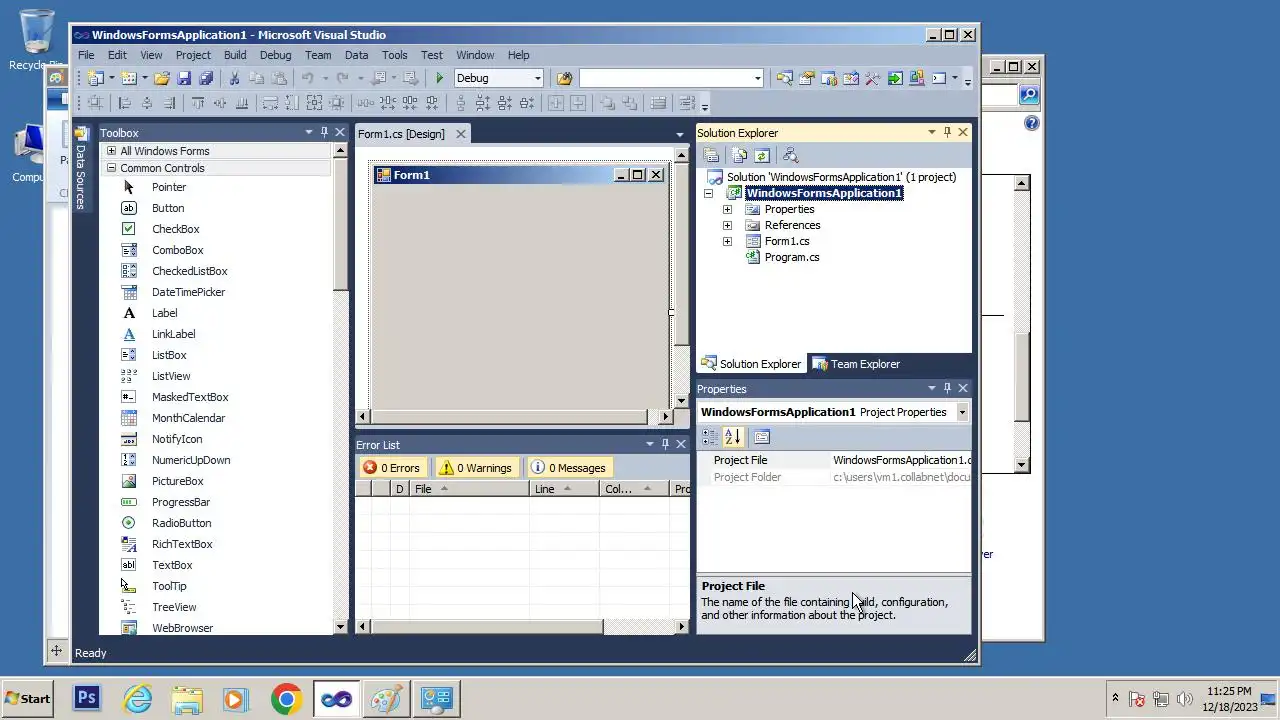The height and width of the screenshot is (720, 1280).
Task: Expand the Properties node in Solution Explorer
Action: click(727, 209)
